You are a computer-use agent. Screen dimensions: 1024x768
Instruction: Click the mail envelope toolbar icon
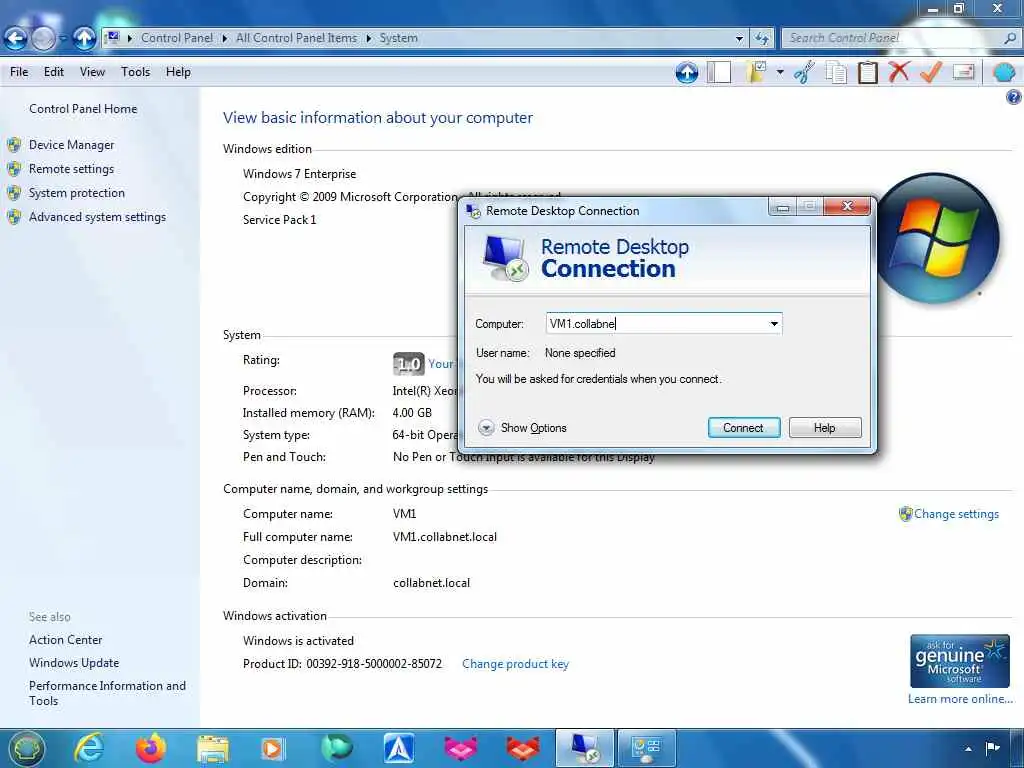point(963,71)
